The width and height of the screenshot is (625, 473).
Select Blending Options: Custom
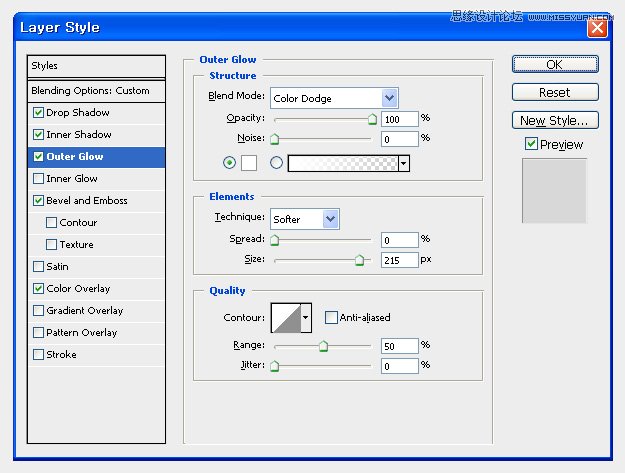coord(96,91)
